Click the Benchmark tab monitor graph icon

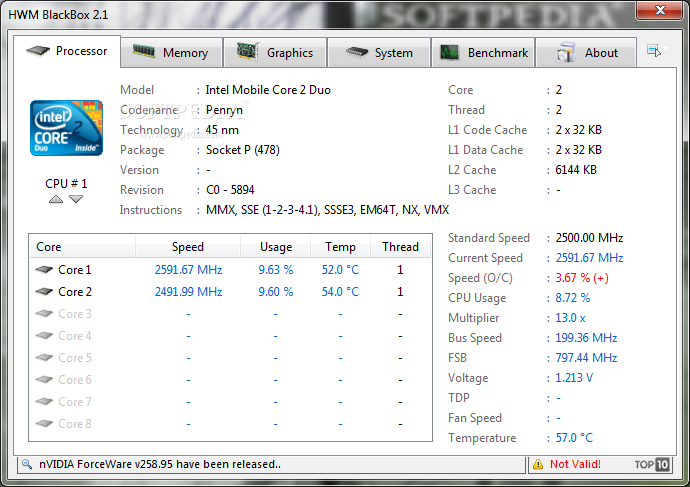pos(449,53)
